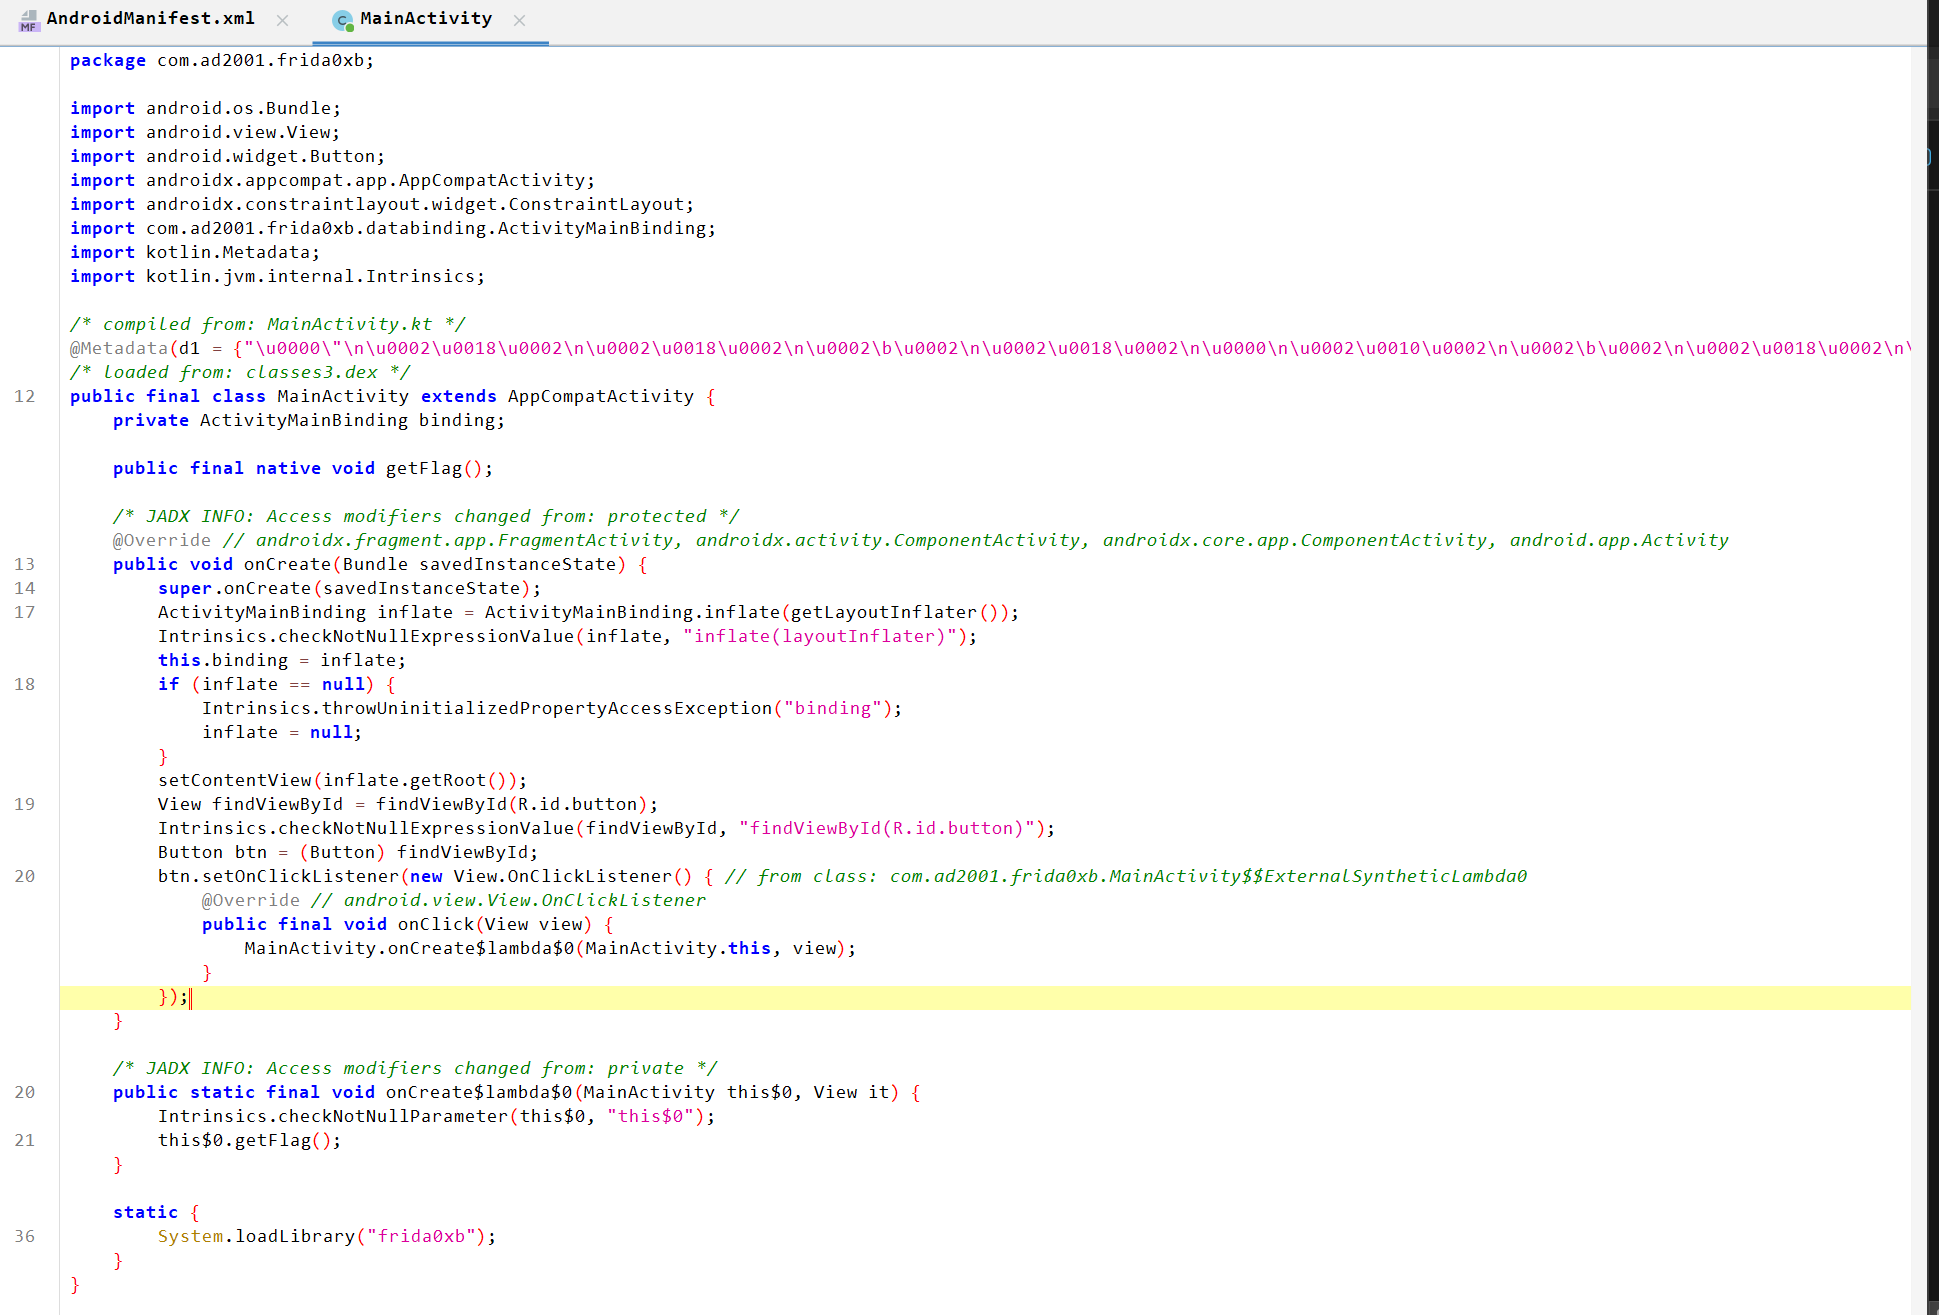Viewport: 1939px width, 1315px height.
Task: Click the 'binding' private field declaration
Action: coord(309,420)
